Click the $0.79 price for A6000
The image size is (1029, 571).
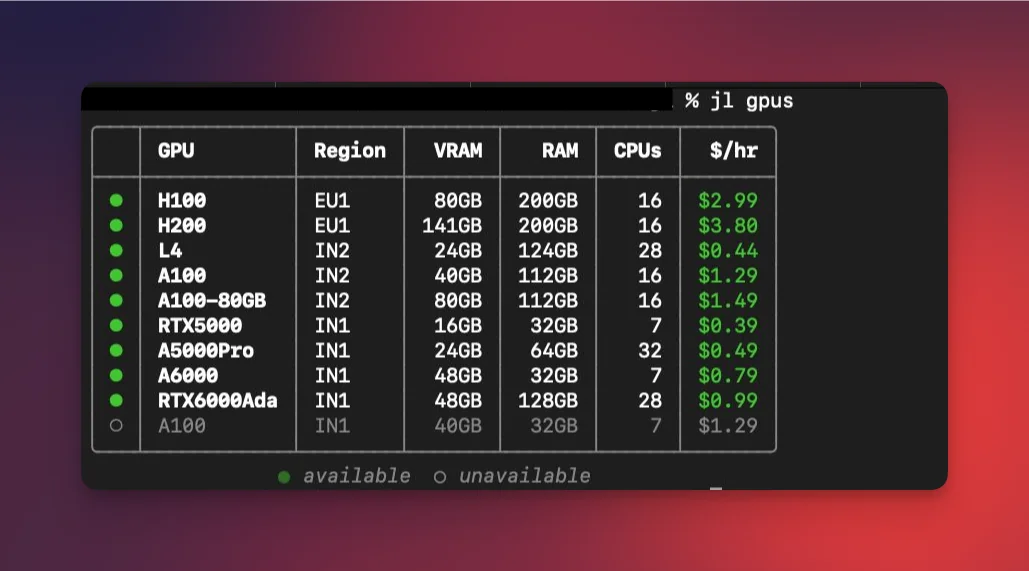click(728, 375)
